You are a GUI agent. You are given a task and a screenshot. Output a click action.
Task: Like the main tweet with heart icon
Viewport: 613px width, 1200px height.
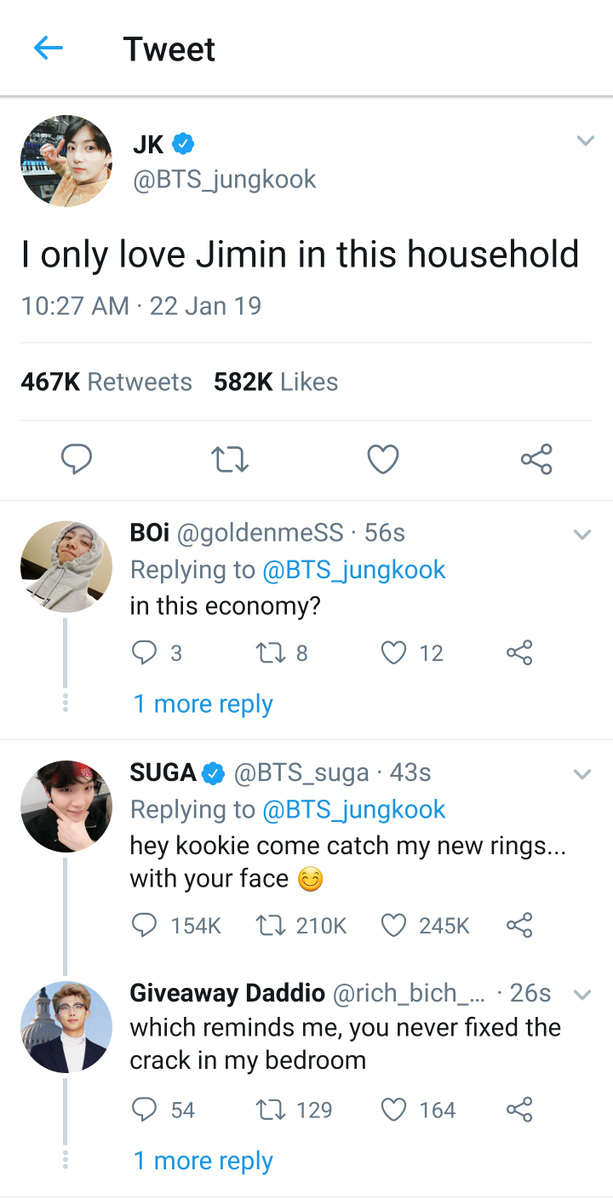pos(383,459)
